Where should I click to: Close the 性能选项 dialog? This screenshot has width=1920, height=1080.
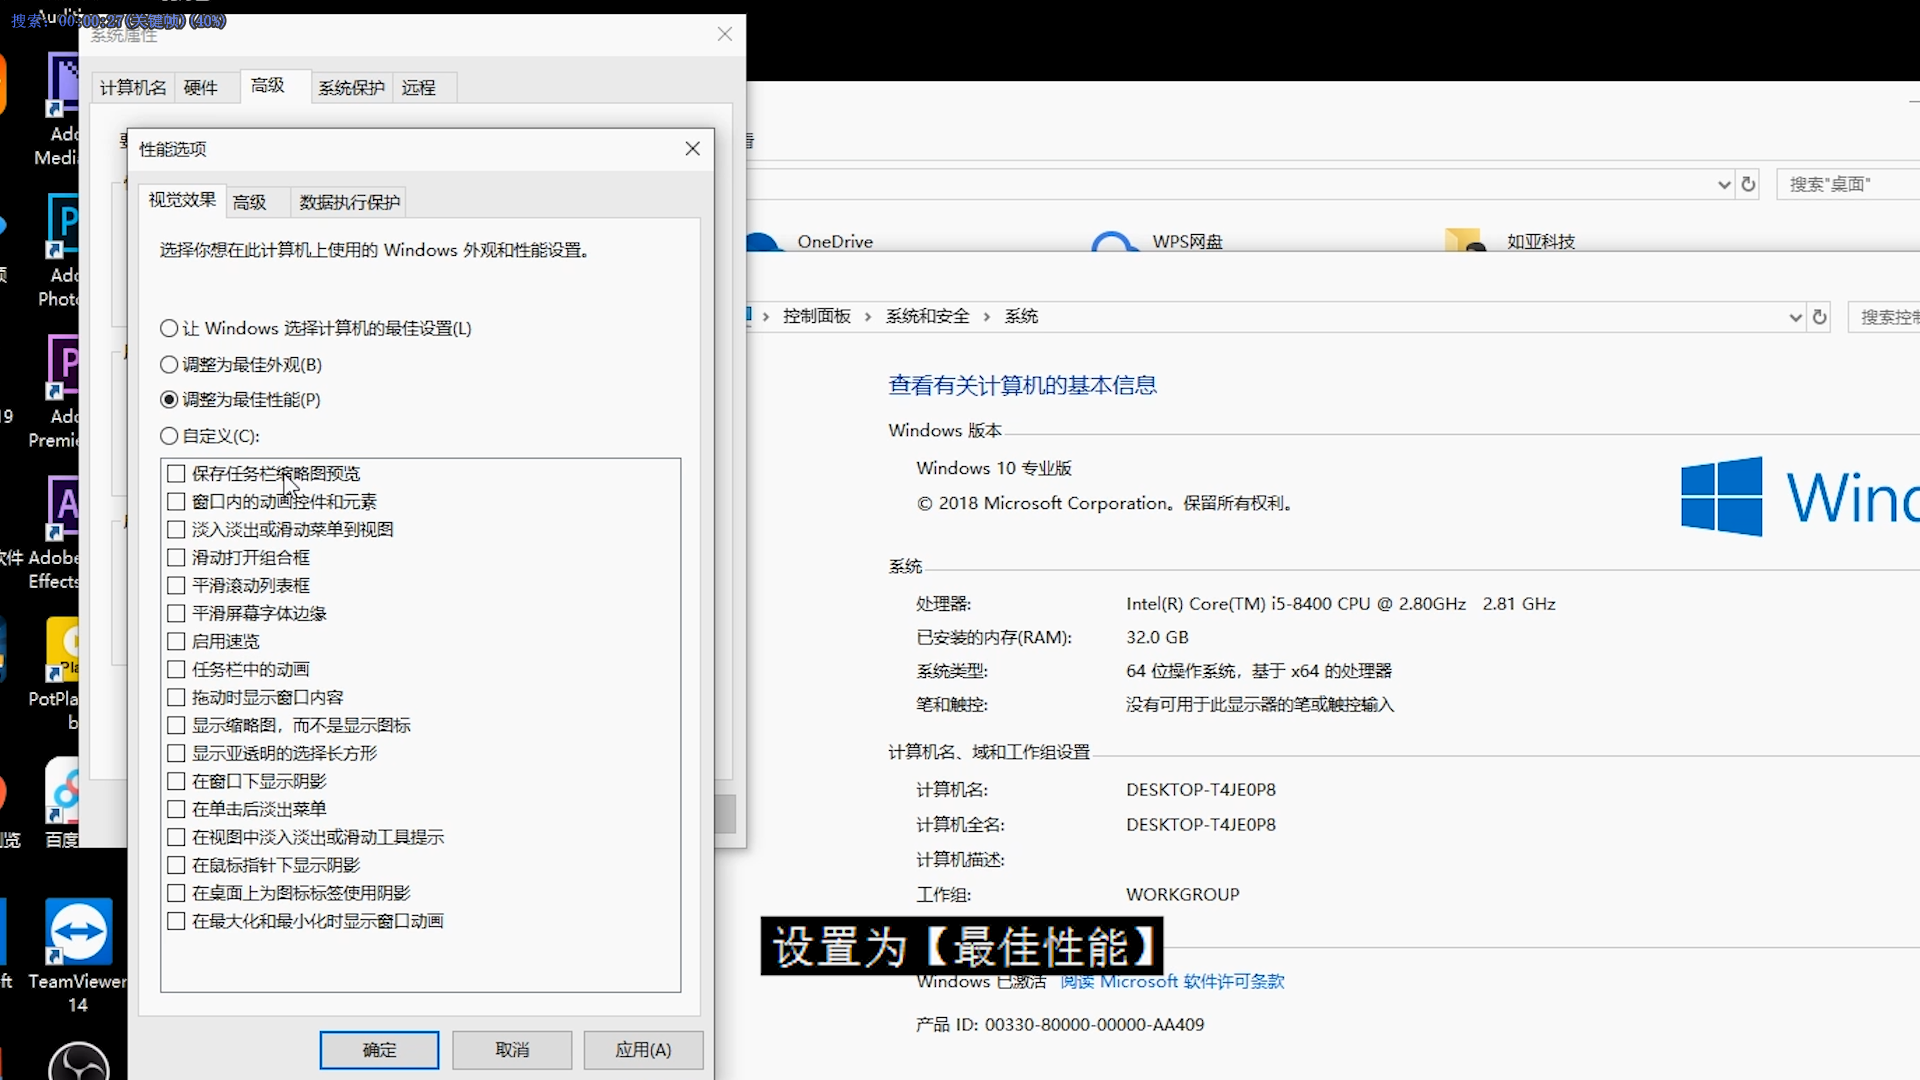point(693,149)
